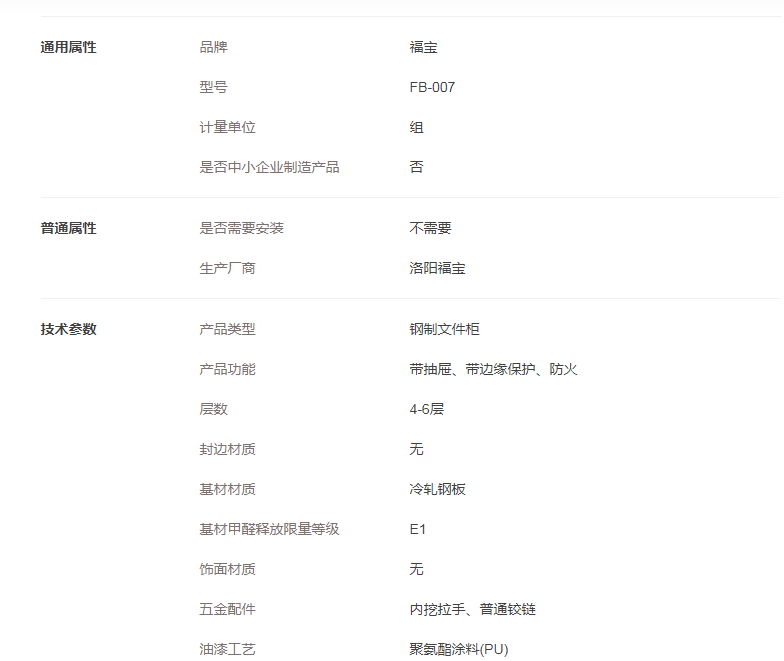Click the 生产厂商 label
This screenshot has width=784, height=661.
tap(228, 268)
